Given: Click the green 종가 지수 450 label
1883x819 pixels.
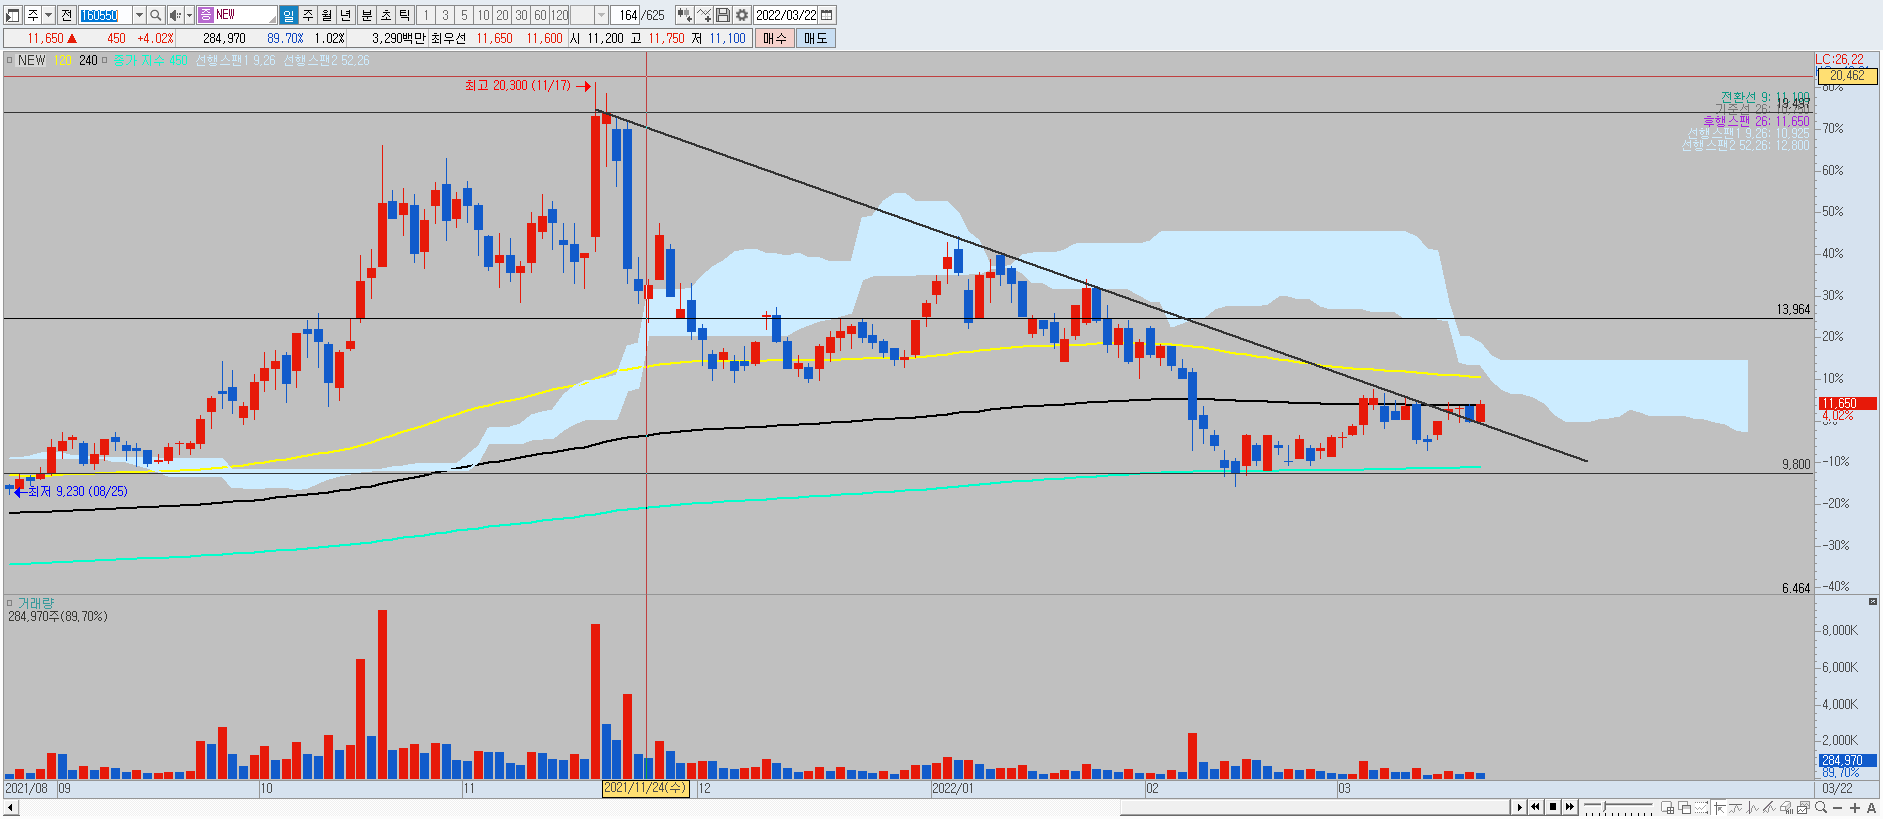Looking at the screenshot, I should 150,60.
